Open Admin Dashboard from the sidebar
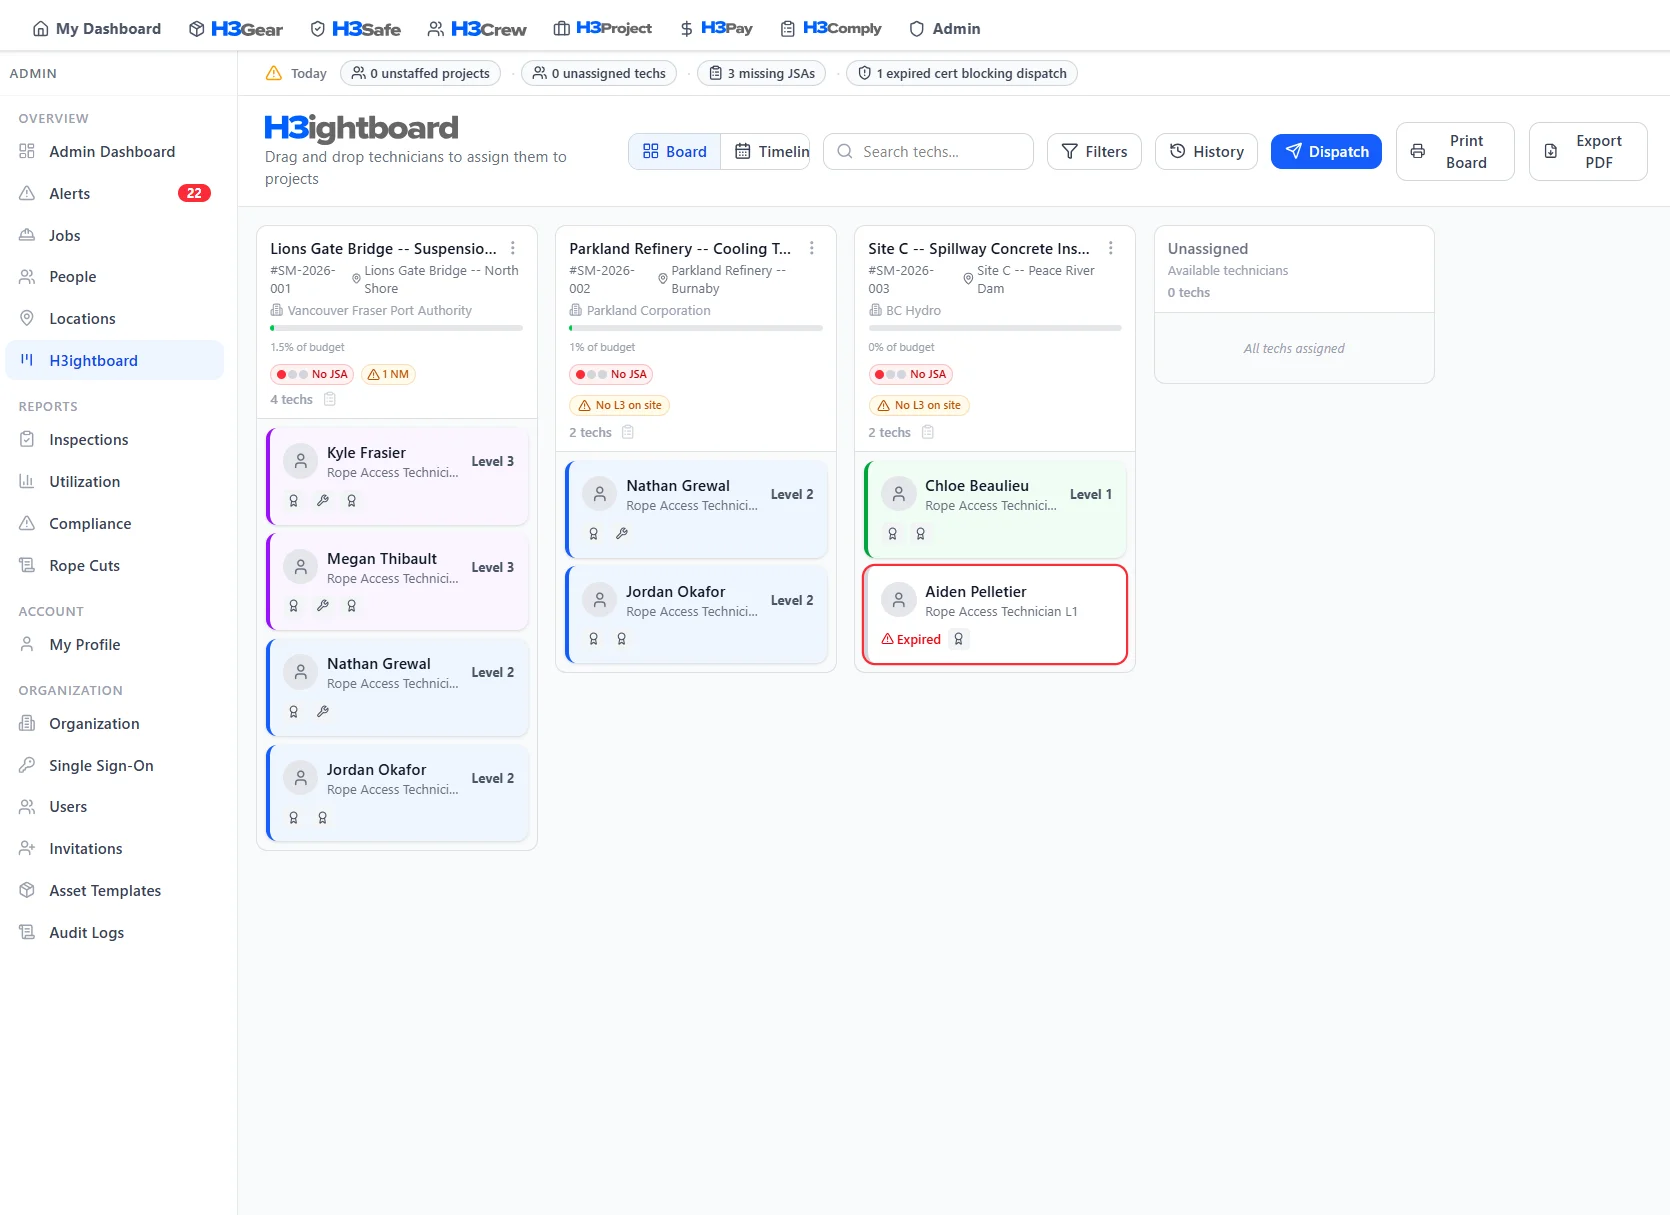Image resolution: width=1670 pixels, height=1215 pixels. tap(115, 152)
